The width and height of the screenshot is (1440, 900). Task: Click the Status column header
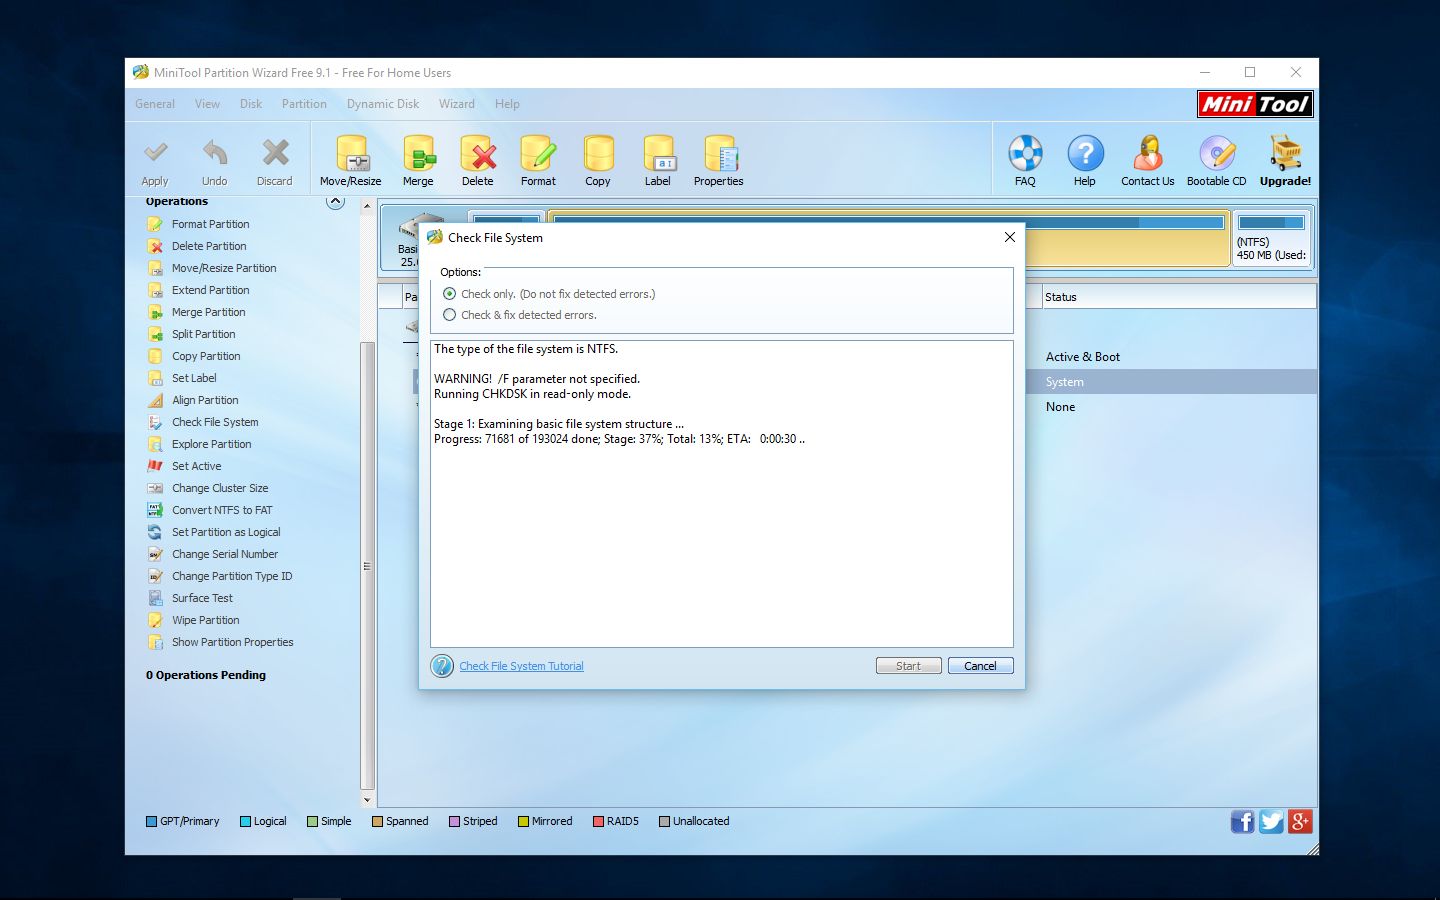click(1178, 297)
